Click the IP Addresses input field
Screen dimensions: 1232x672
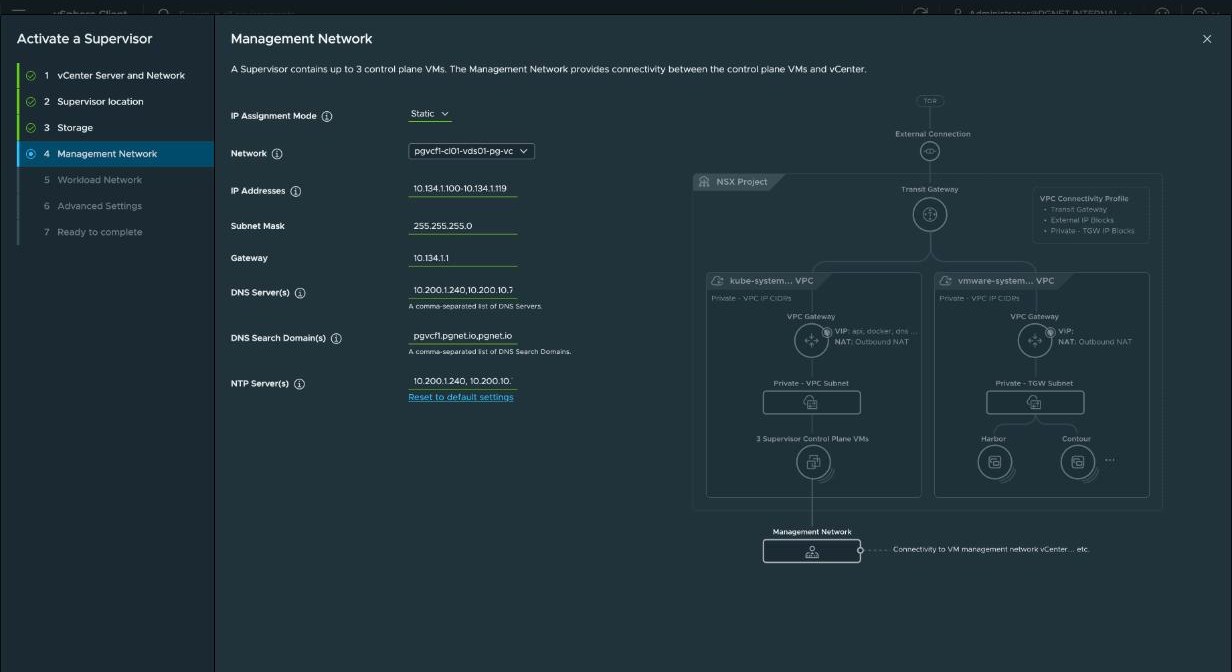463,188
